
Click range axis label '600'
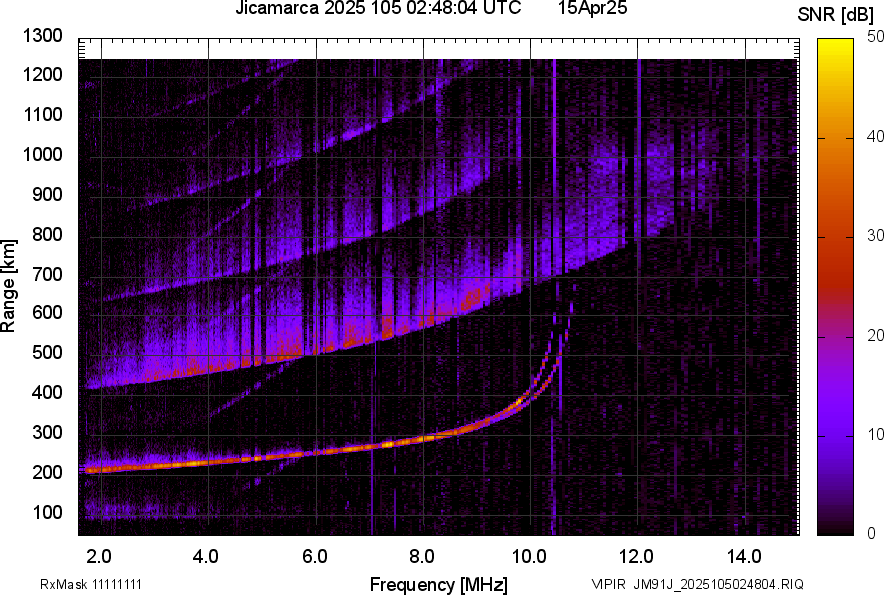click(x=47, y=312)
